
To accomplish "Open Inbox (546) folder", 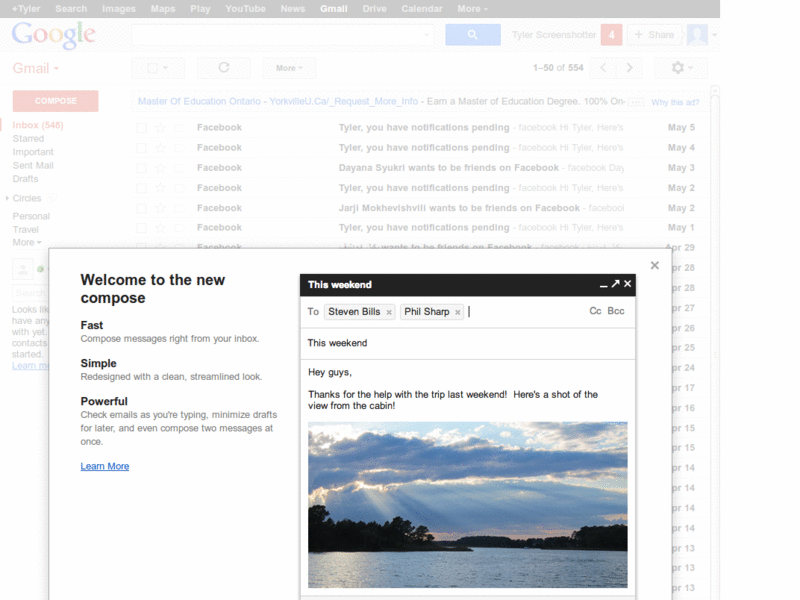I will [38, 125].
